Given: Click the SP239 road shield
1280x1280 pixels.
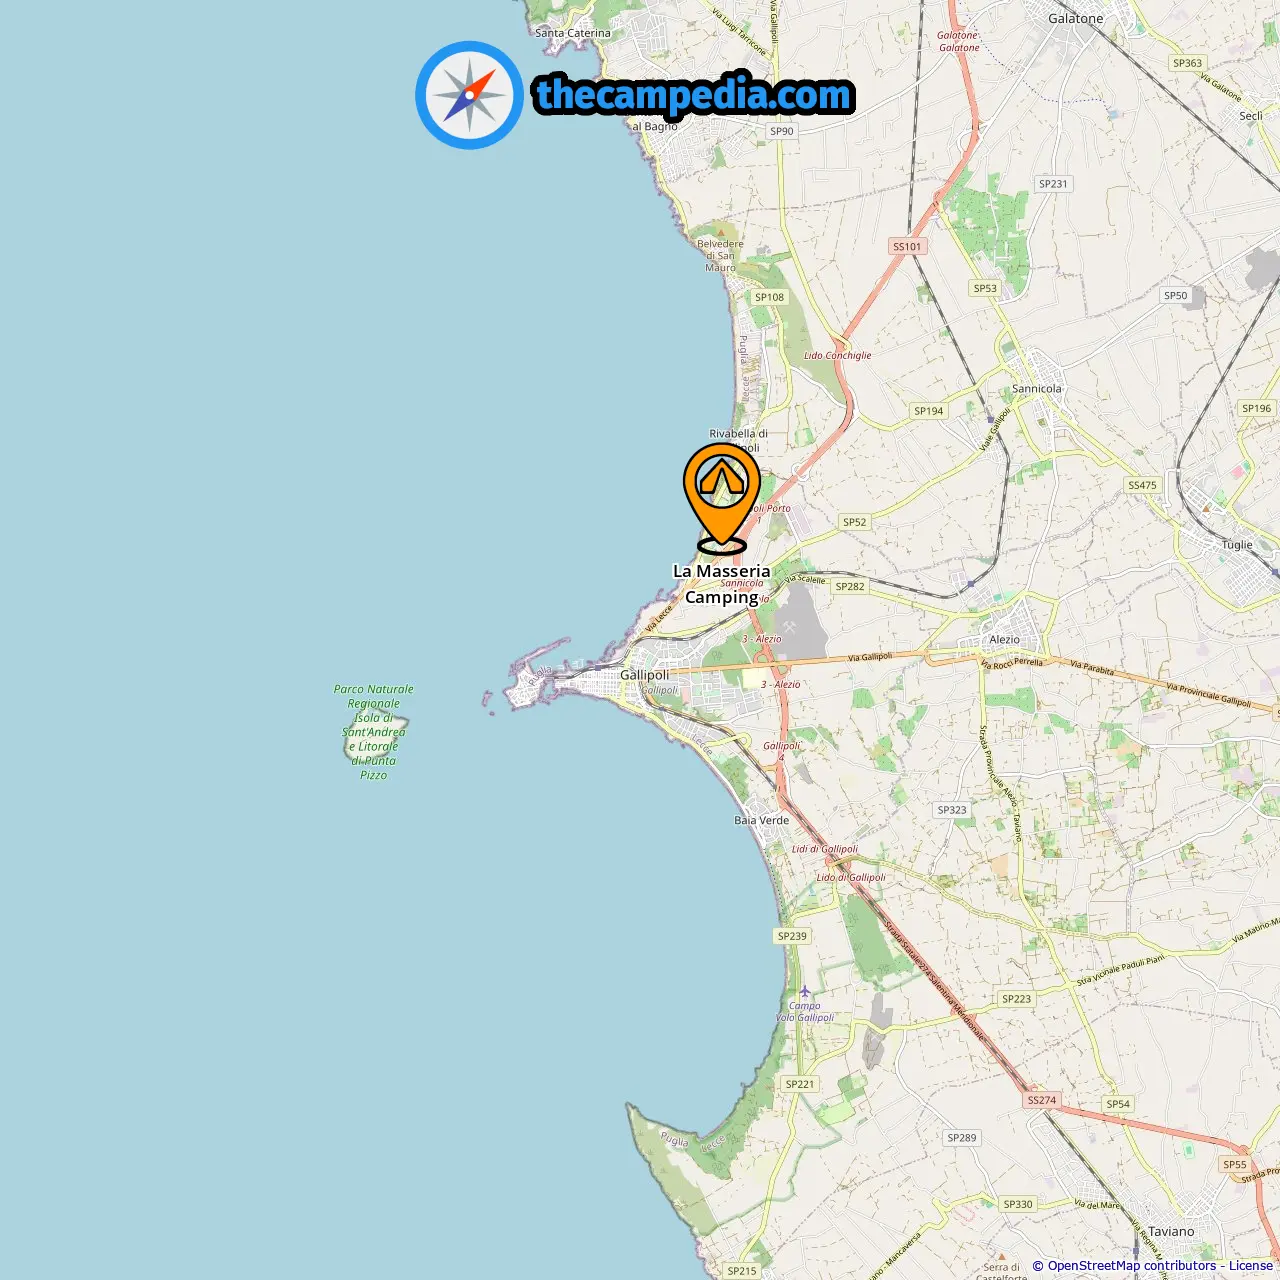Looking at the screenshot, I should tap(792, 936).
